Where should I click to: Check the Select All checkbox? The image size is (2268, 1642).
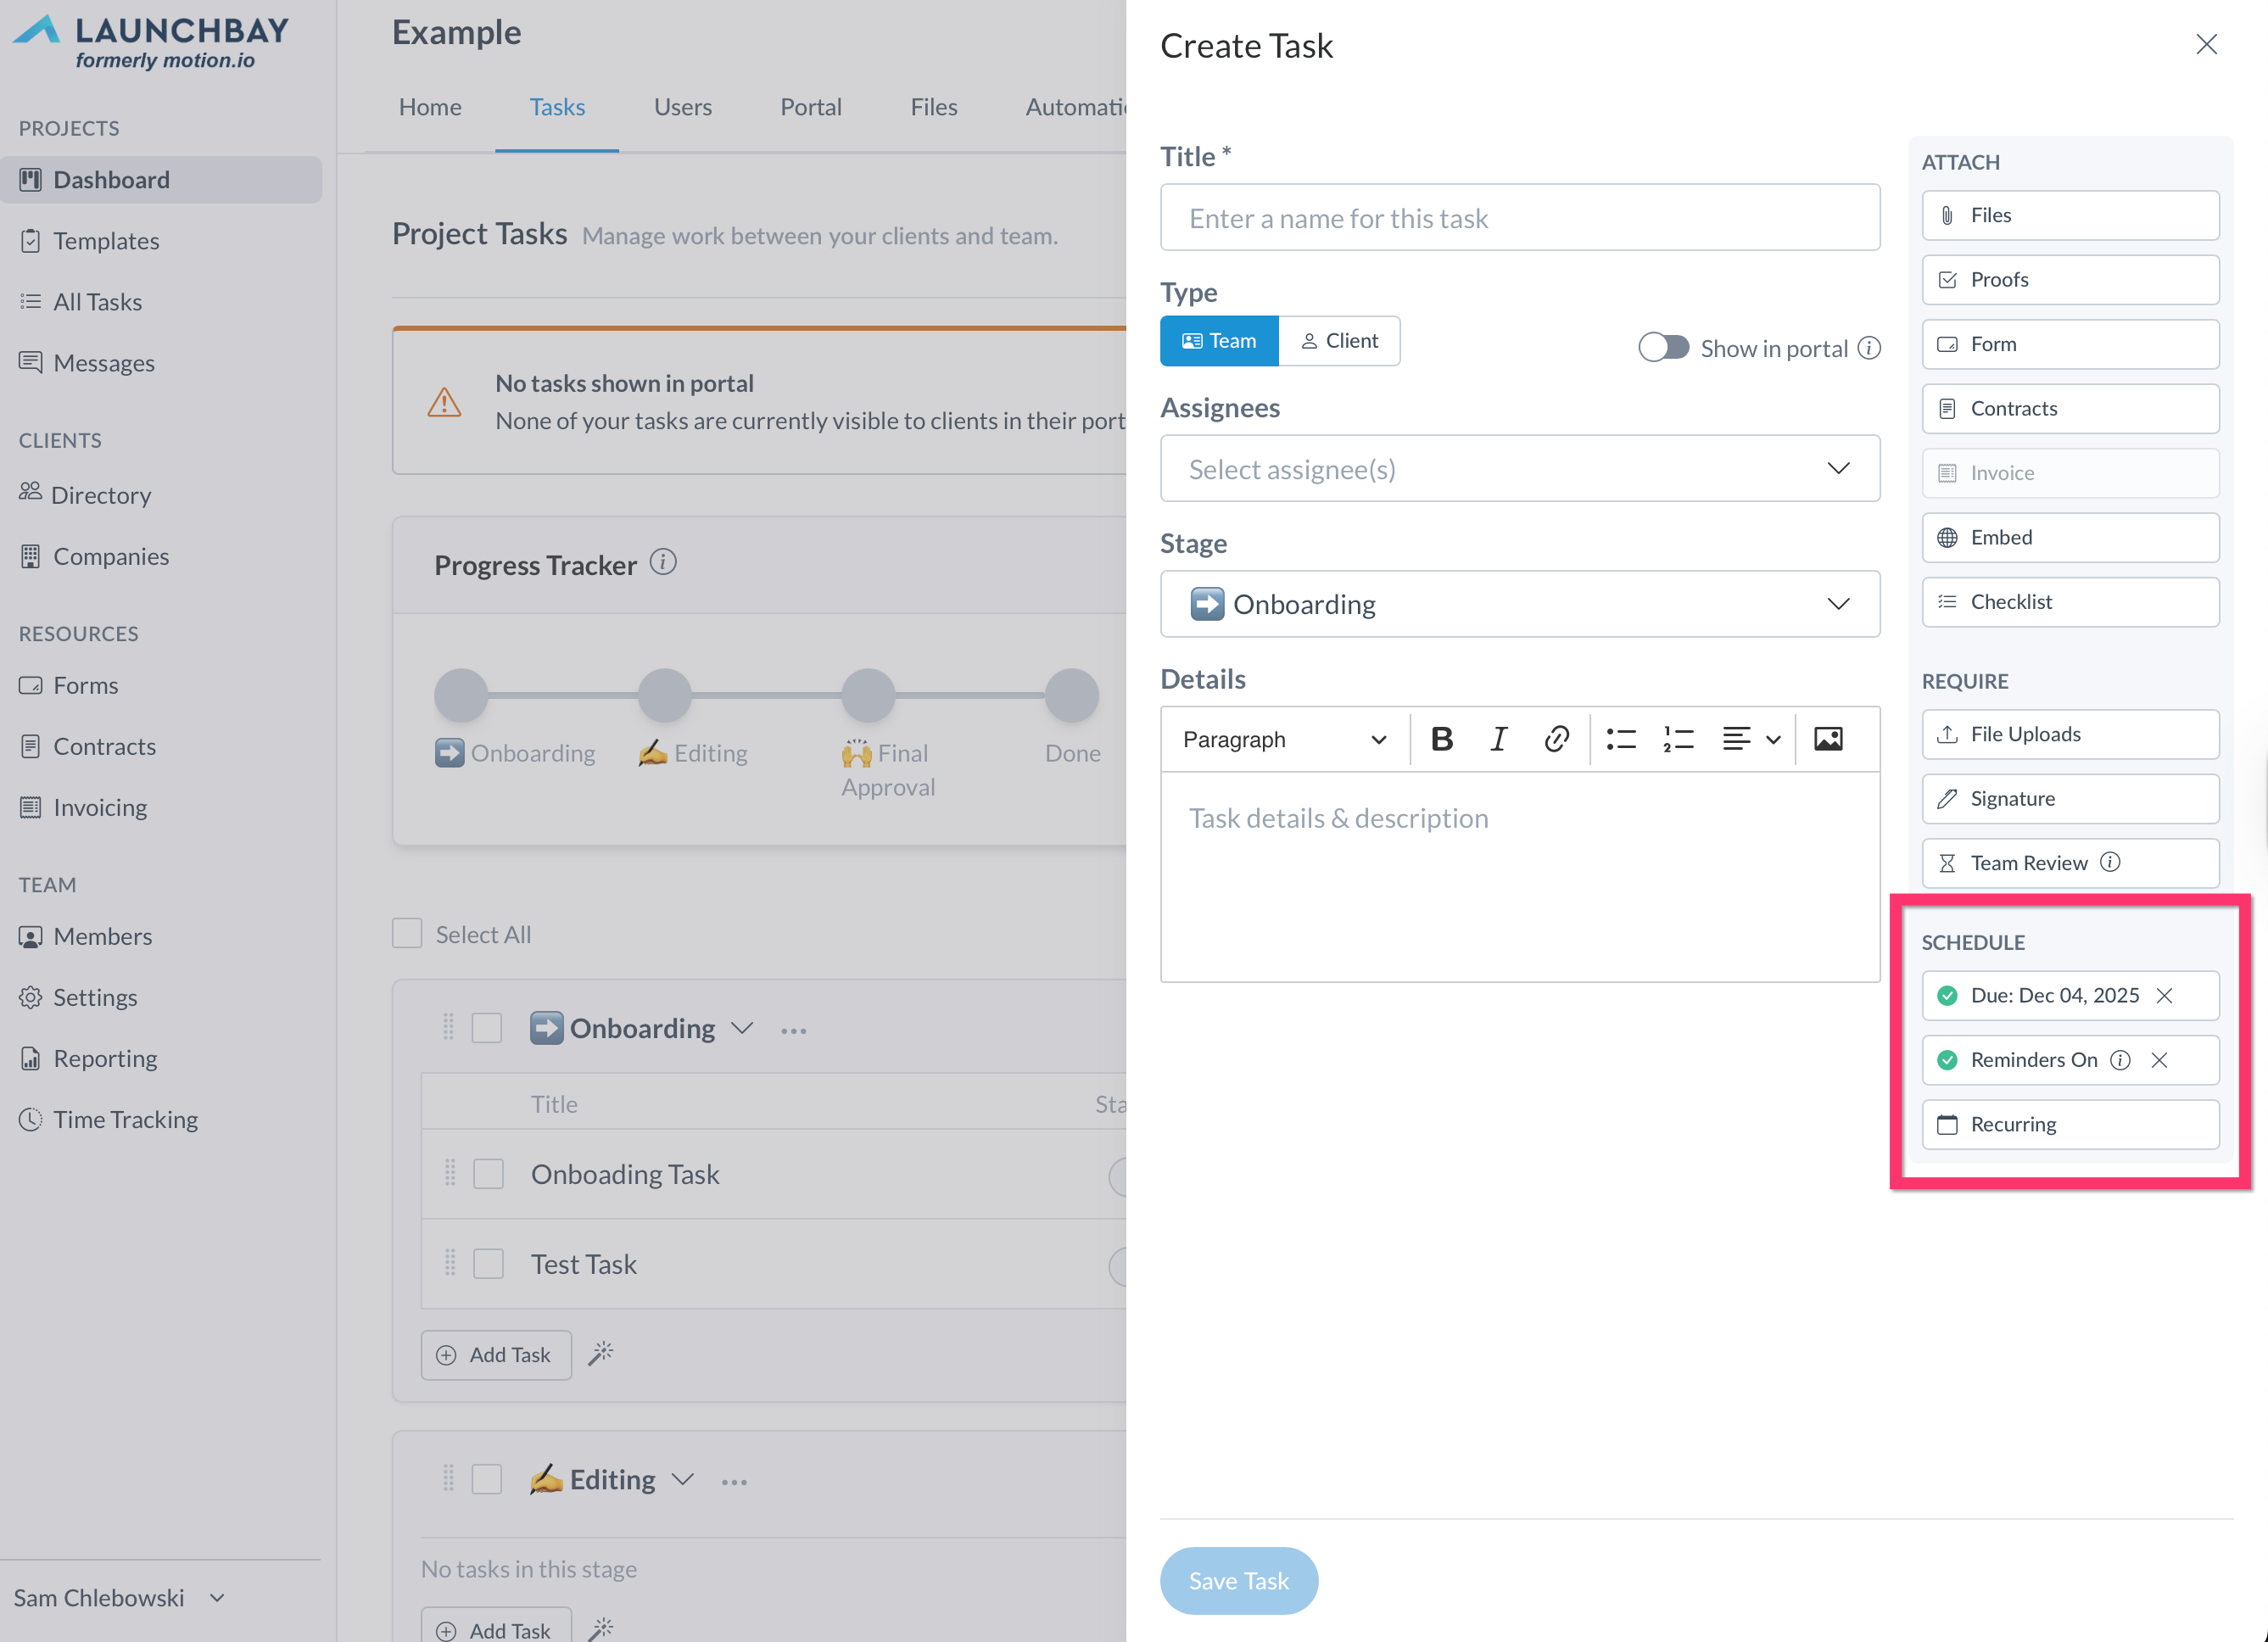407,933
